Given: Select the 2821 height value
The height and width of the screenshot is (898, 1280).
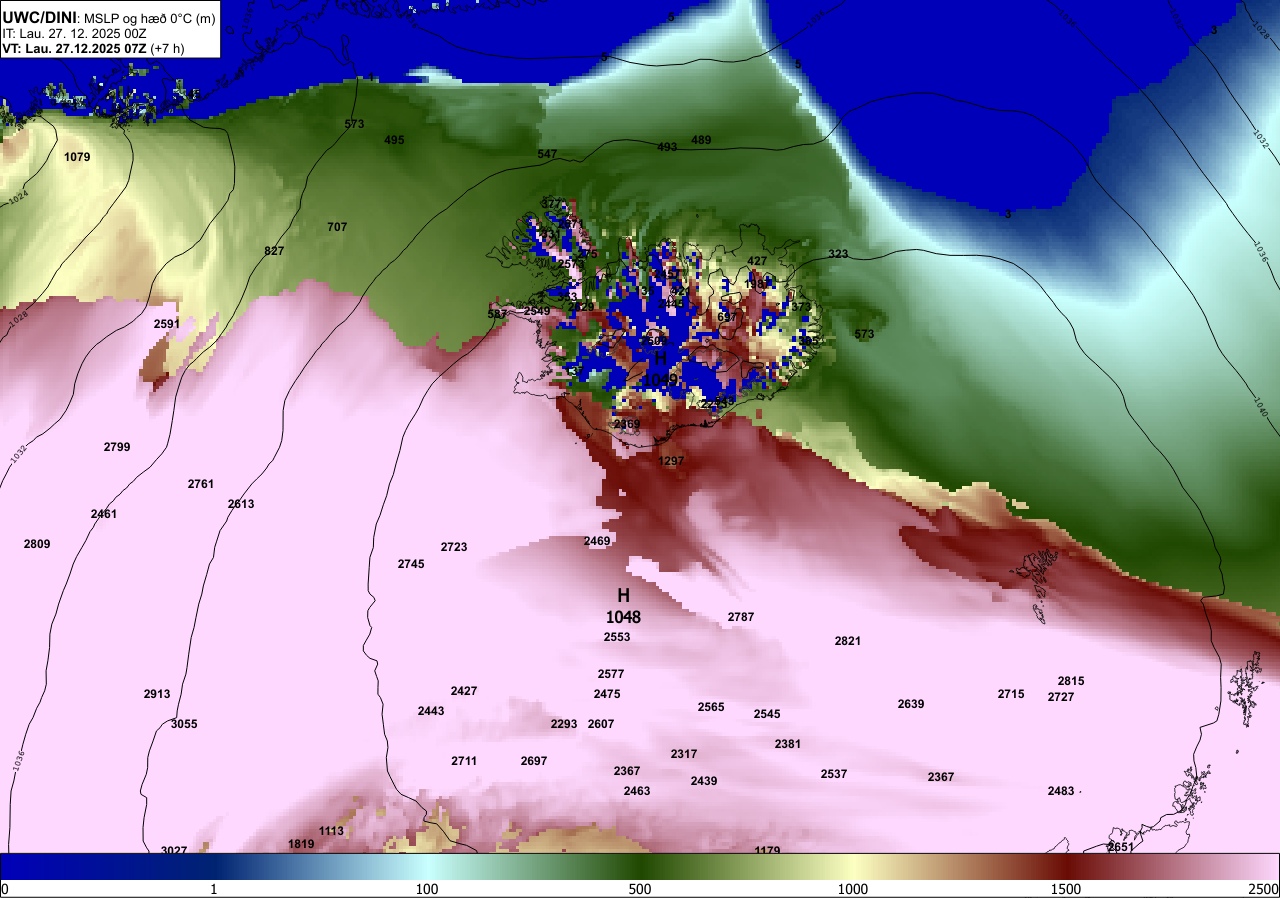Looking at the screenshot, I should (848, 641).
